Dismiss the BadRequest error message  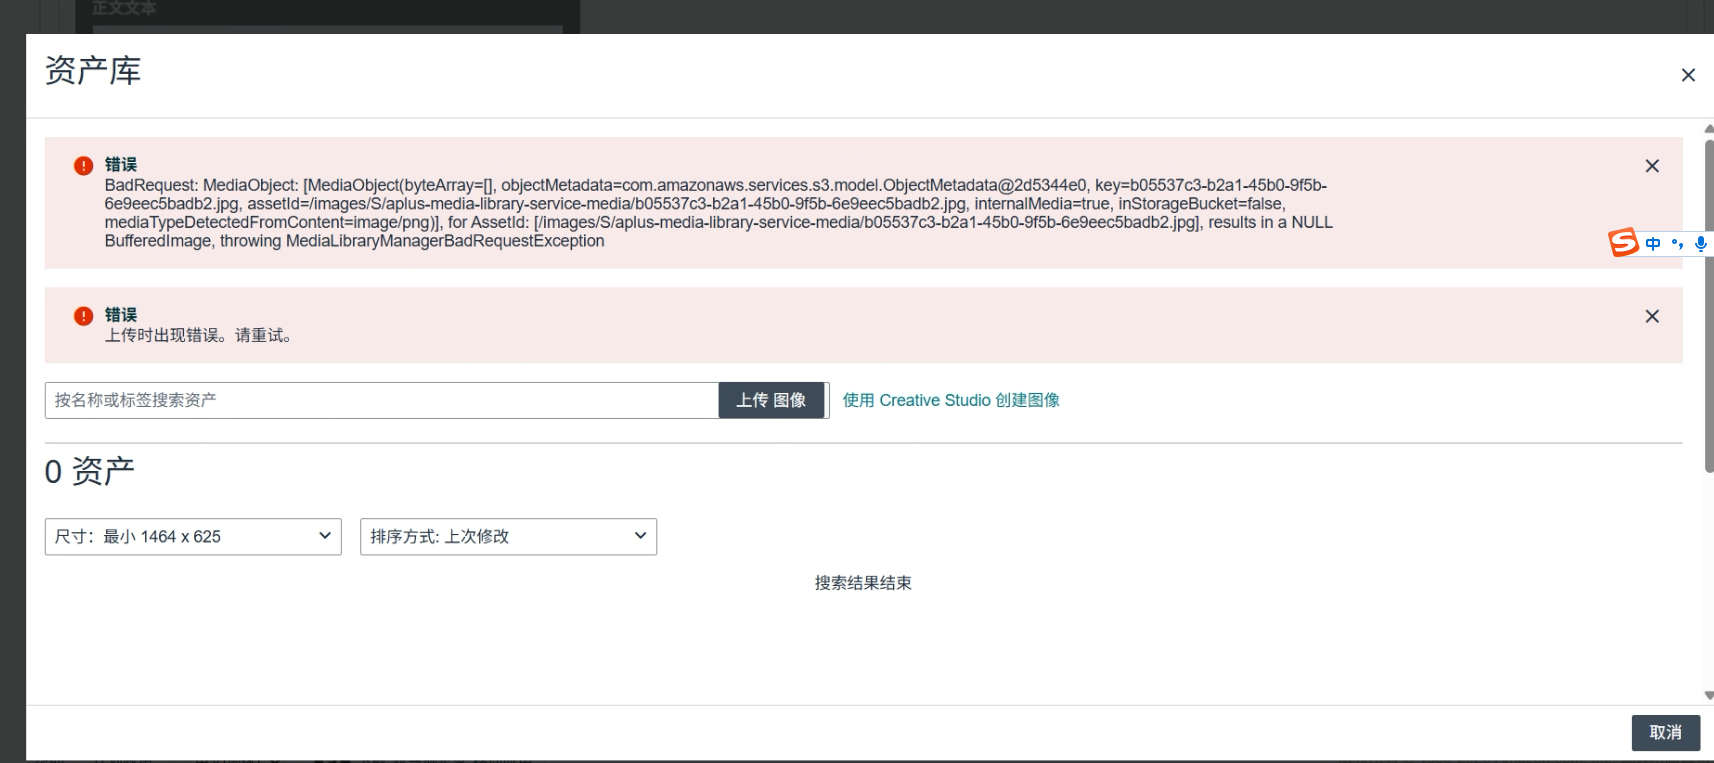coord(1652,166)
